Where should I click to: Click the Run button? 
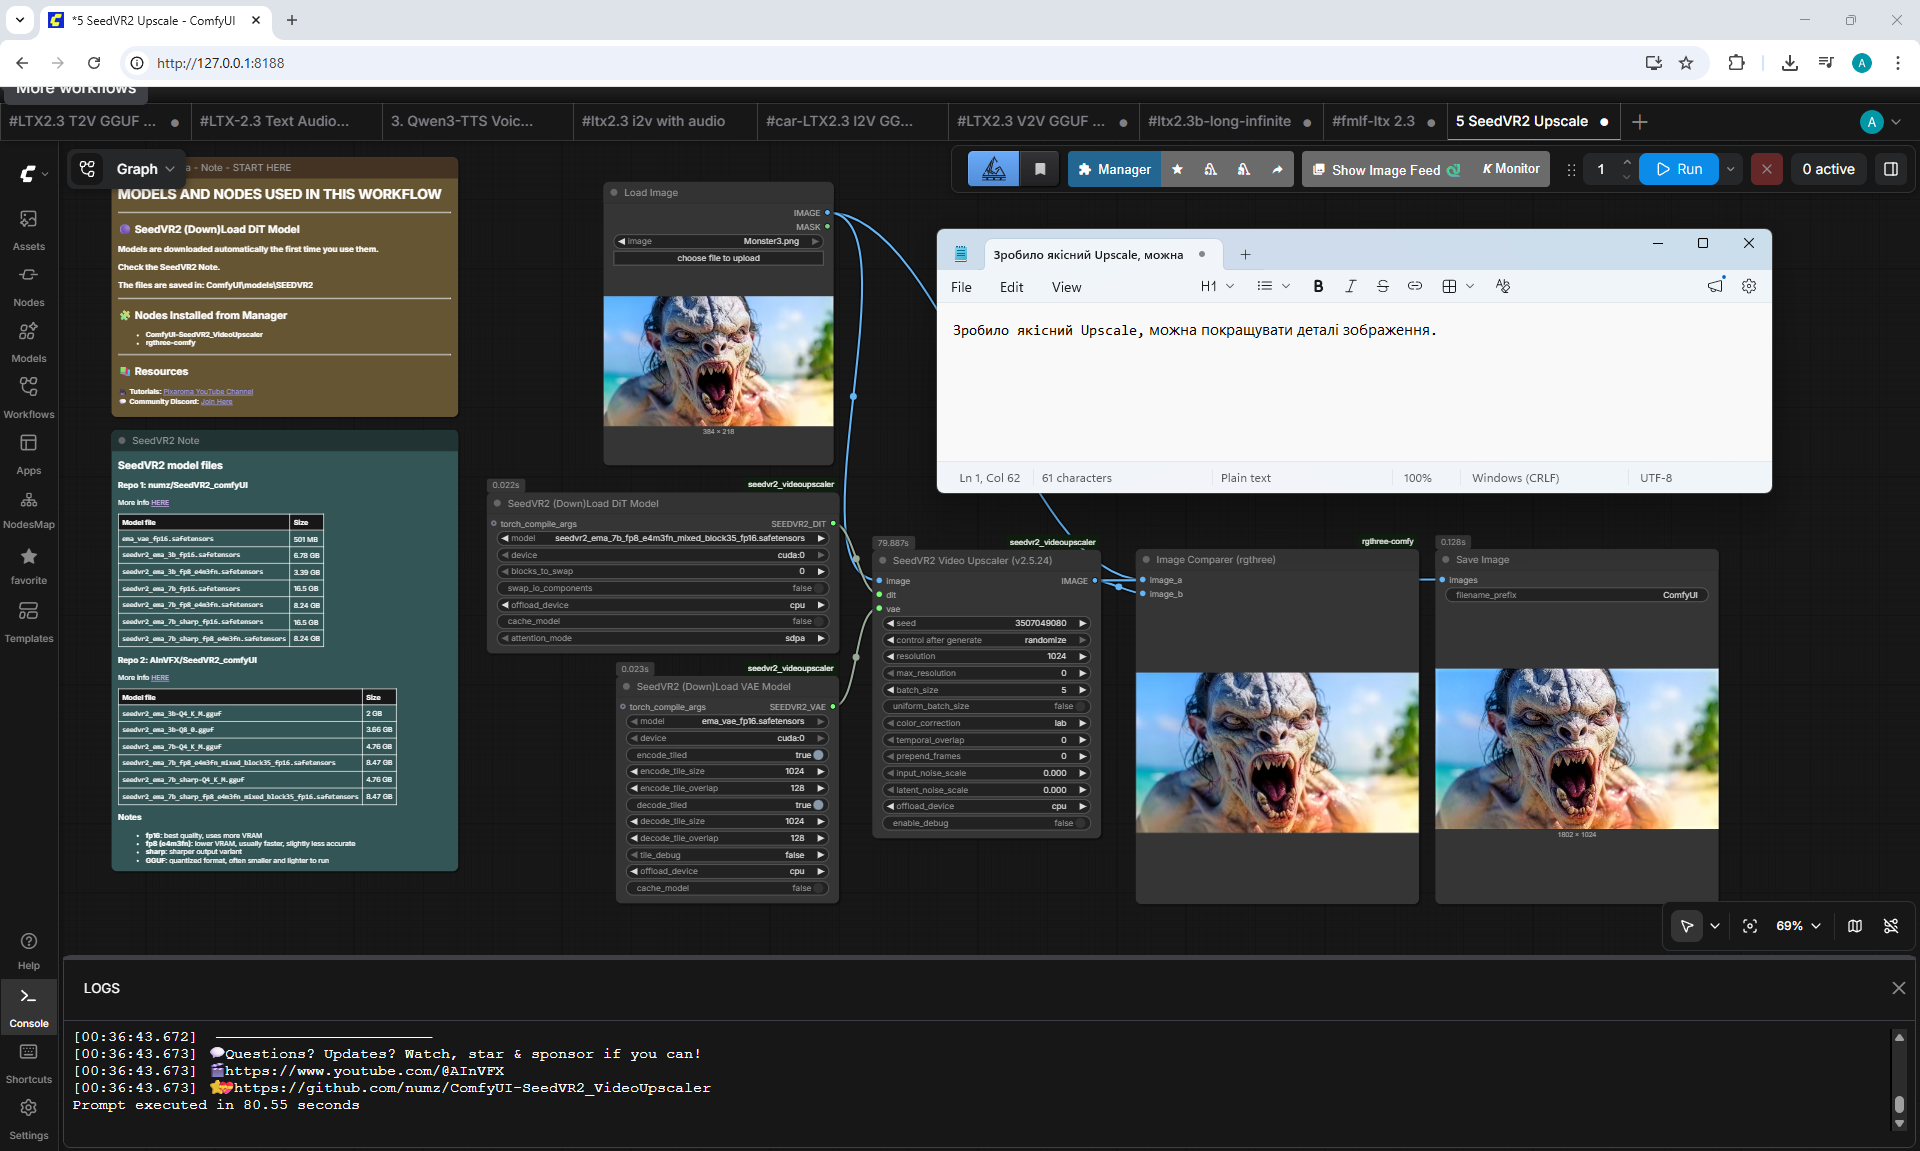tap(1679, 169)
